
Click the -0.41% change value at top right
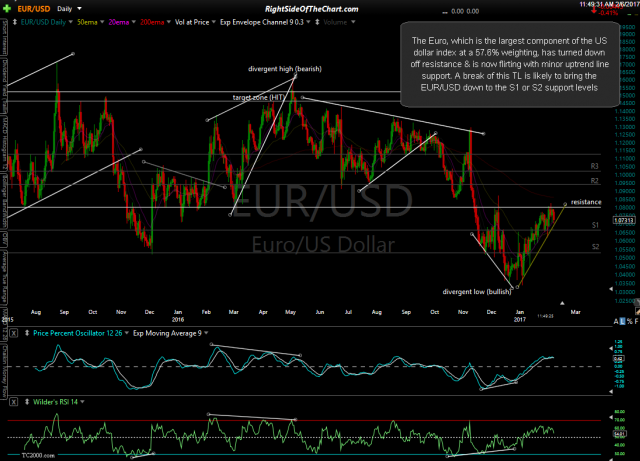(608, 13)
